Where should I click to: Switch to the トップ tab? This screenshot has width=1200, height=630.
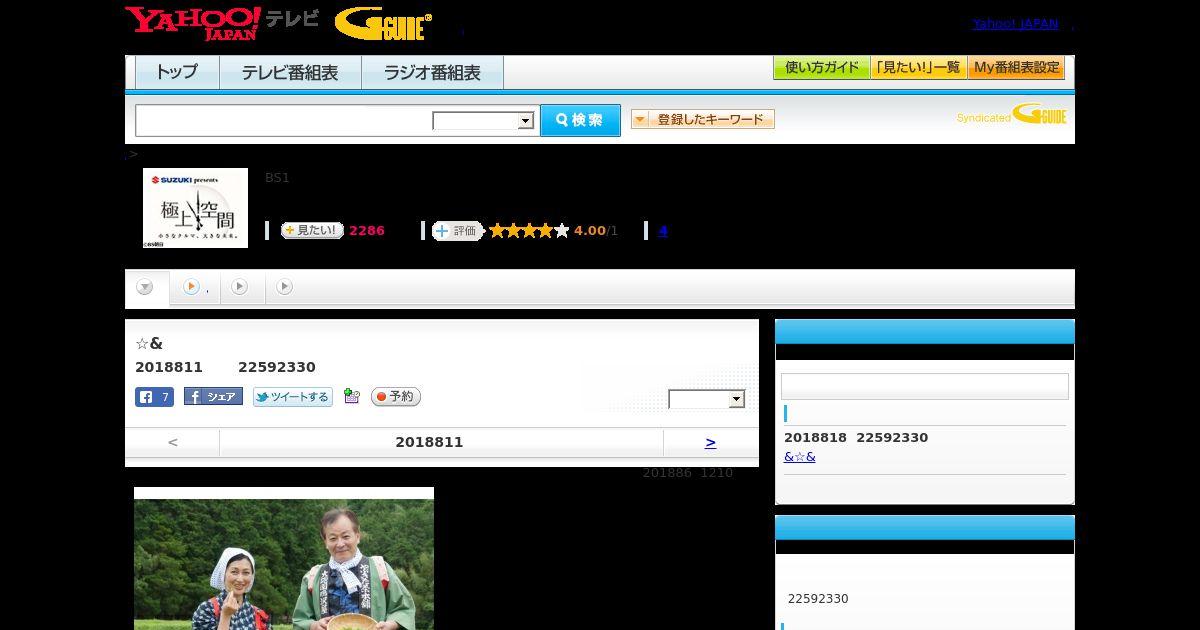177,72
